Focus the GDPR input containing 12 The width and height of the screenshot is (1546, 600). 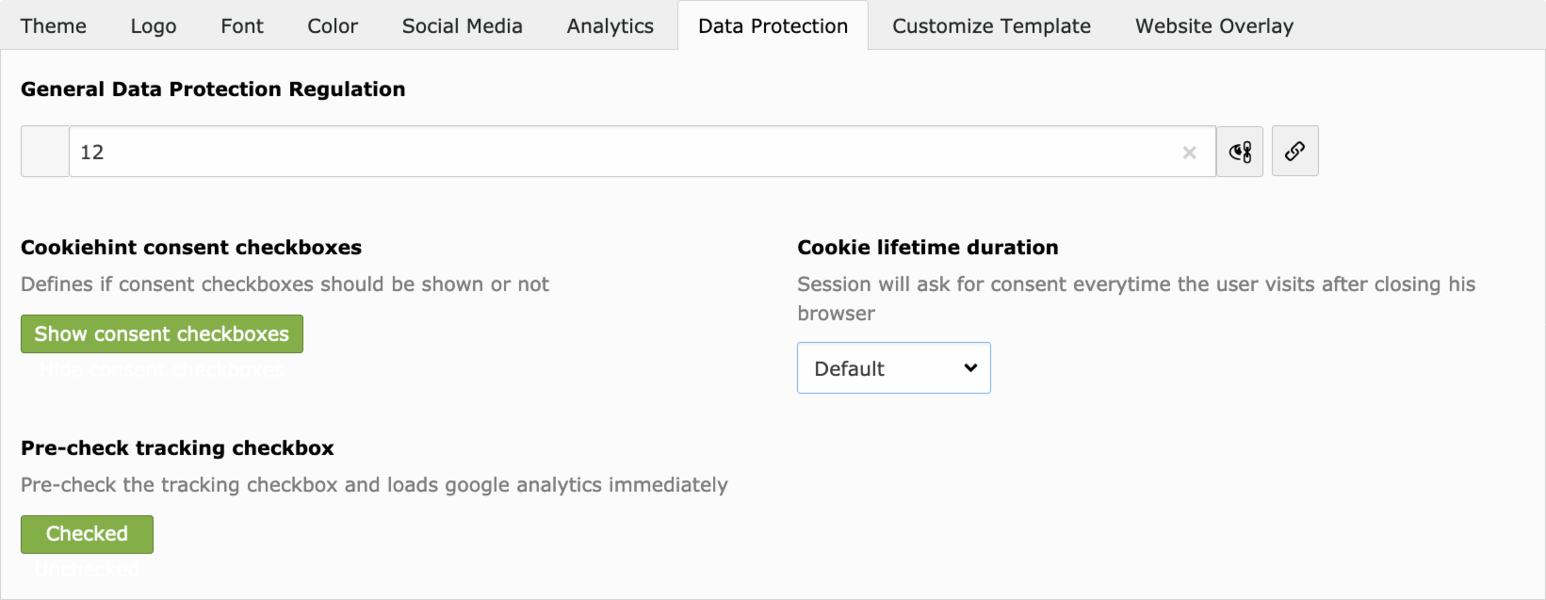642,151
